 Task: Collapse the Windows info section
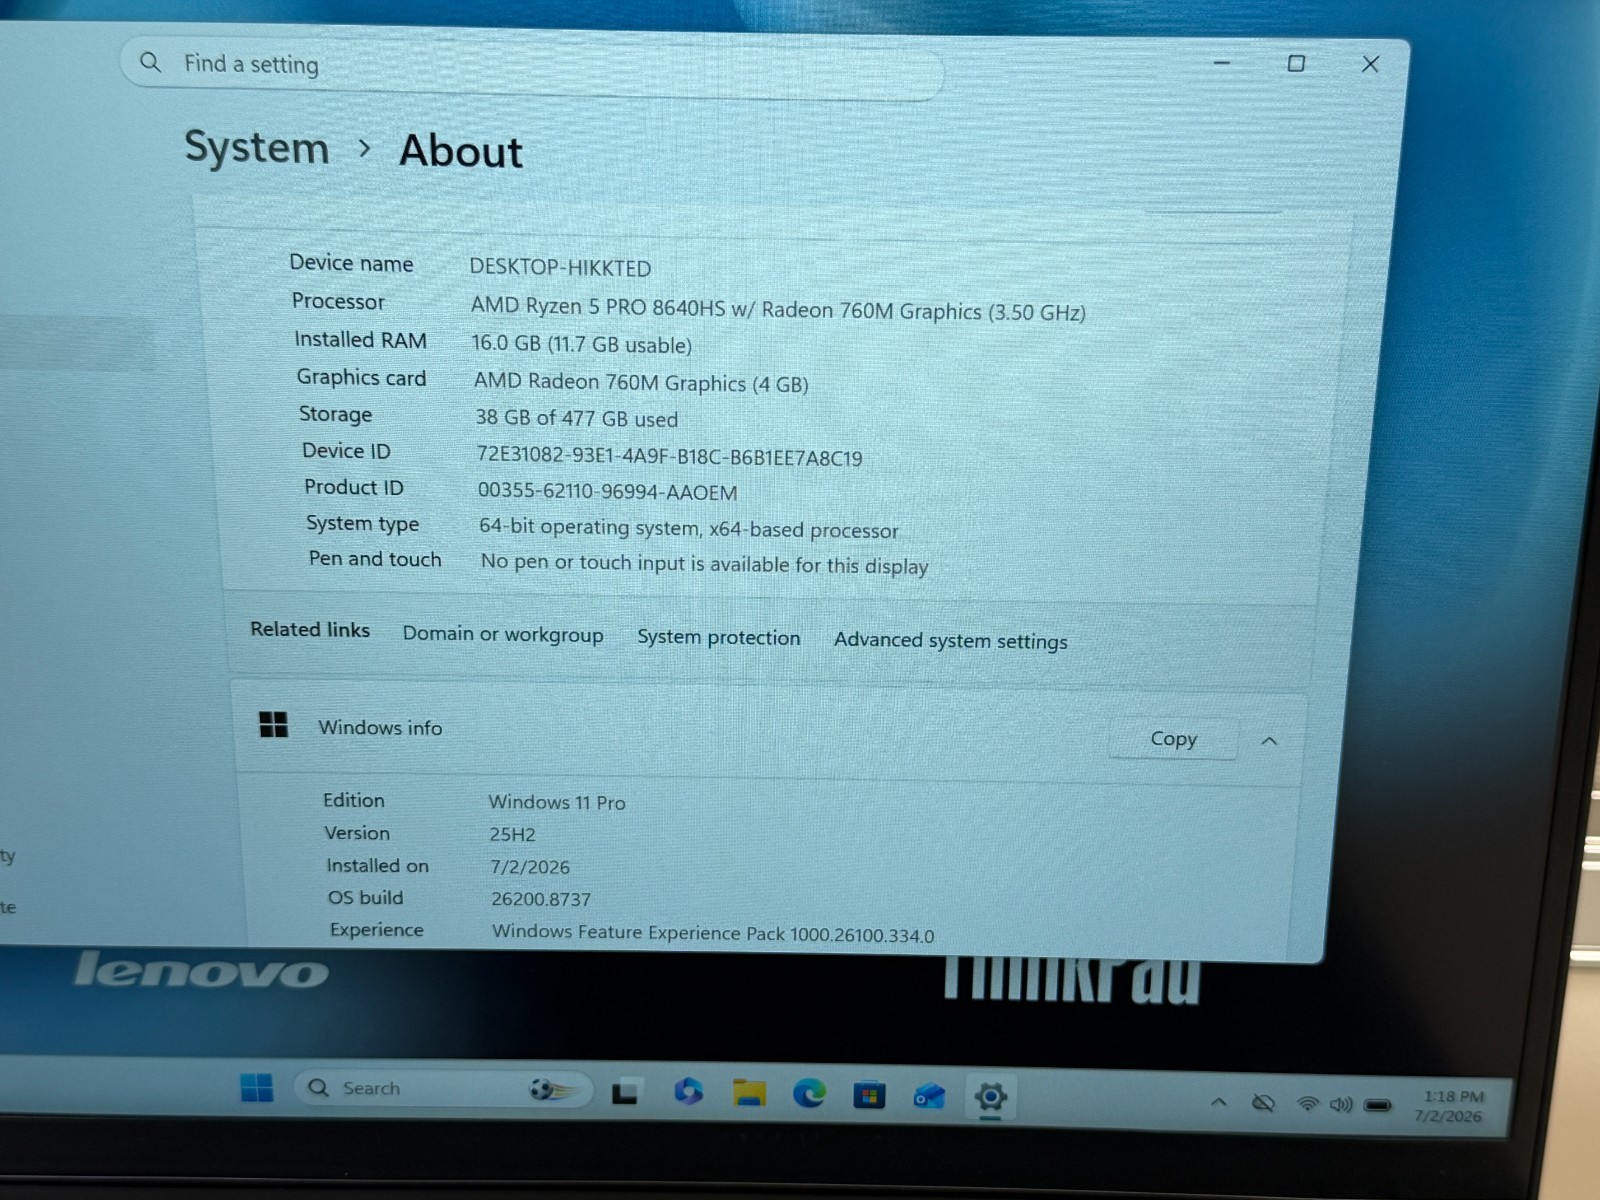[x=1269, y=741]
